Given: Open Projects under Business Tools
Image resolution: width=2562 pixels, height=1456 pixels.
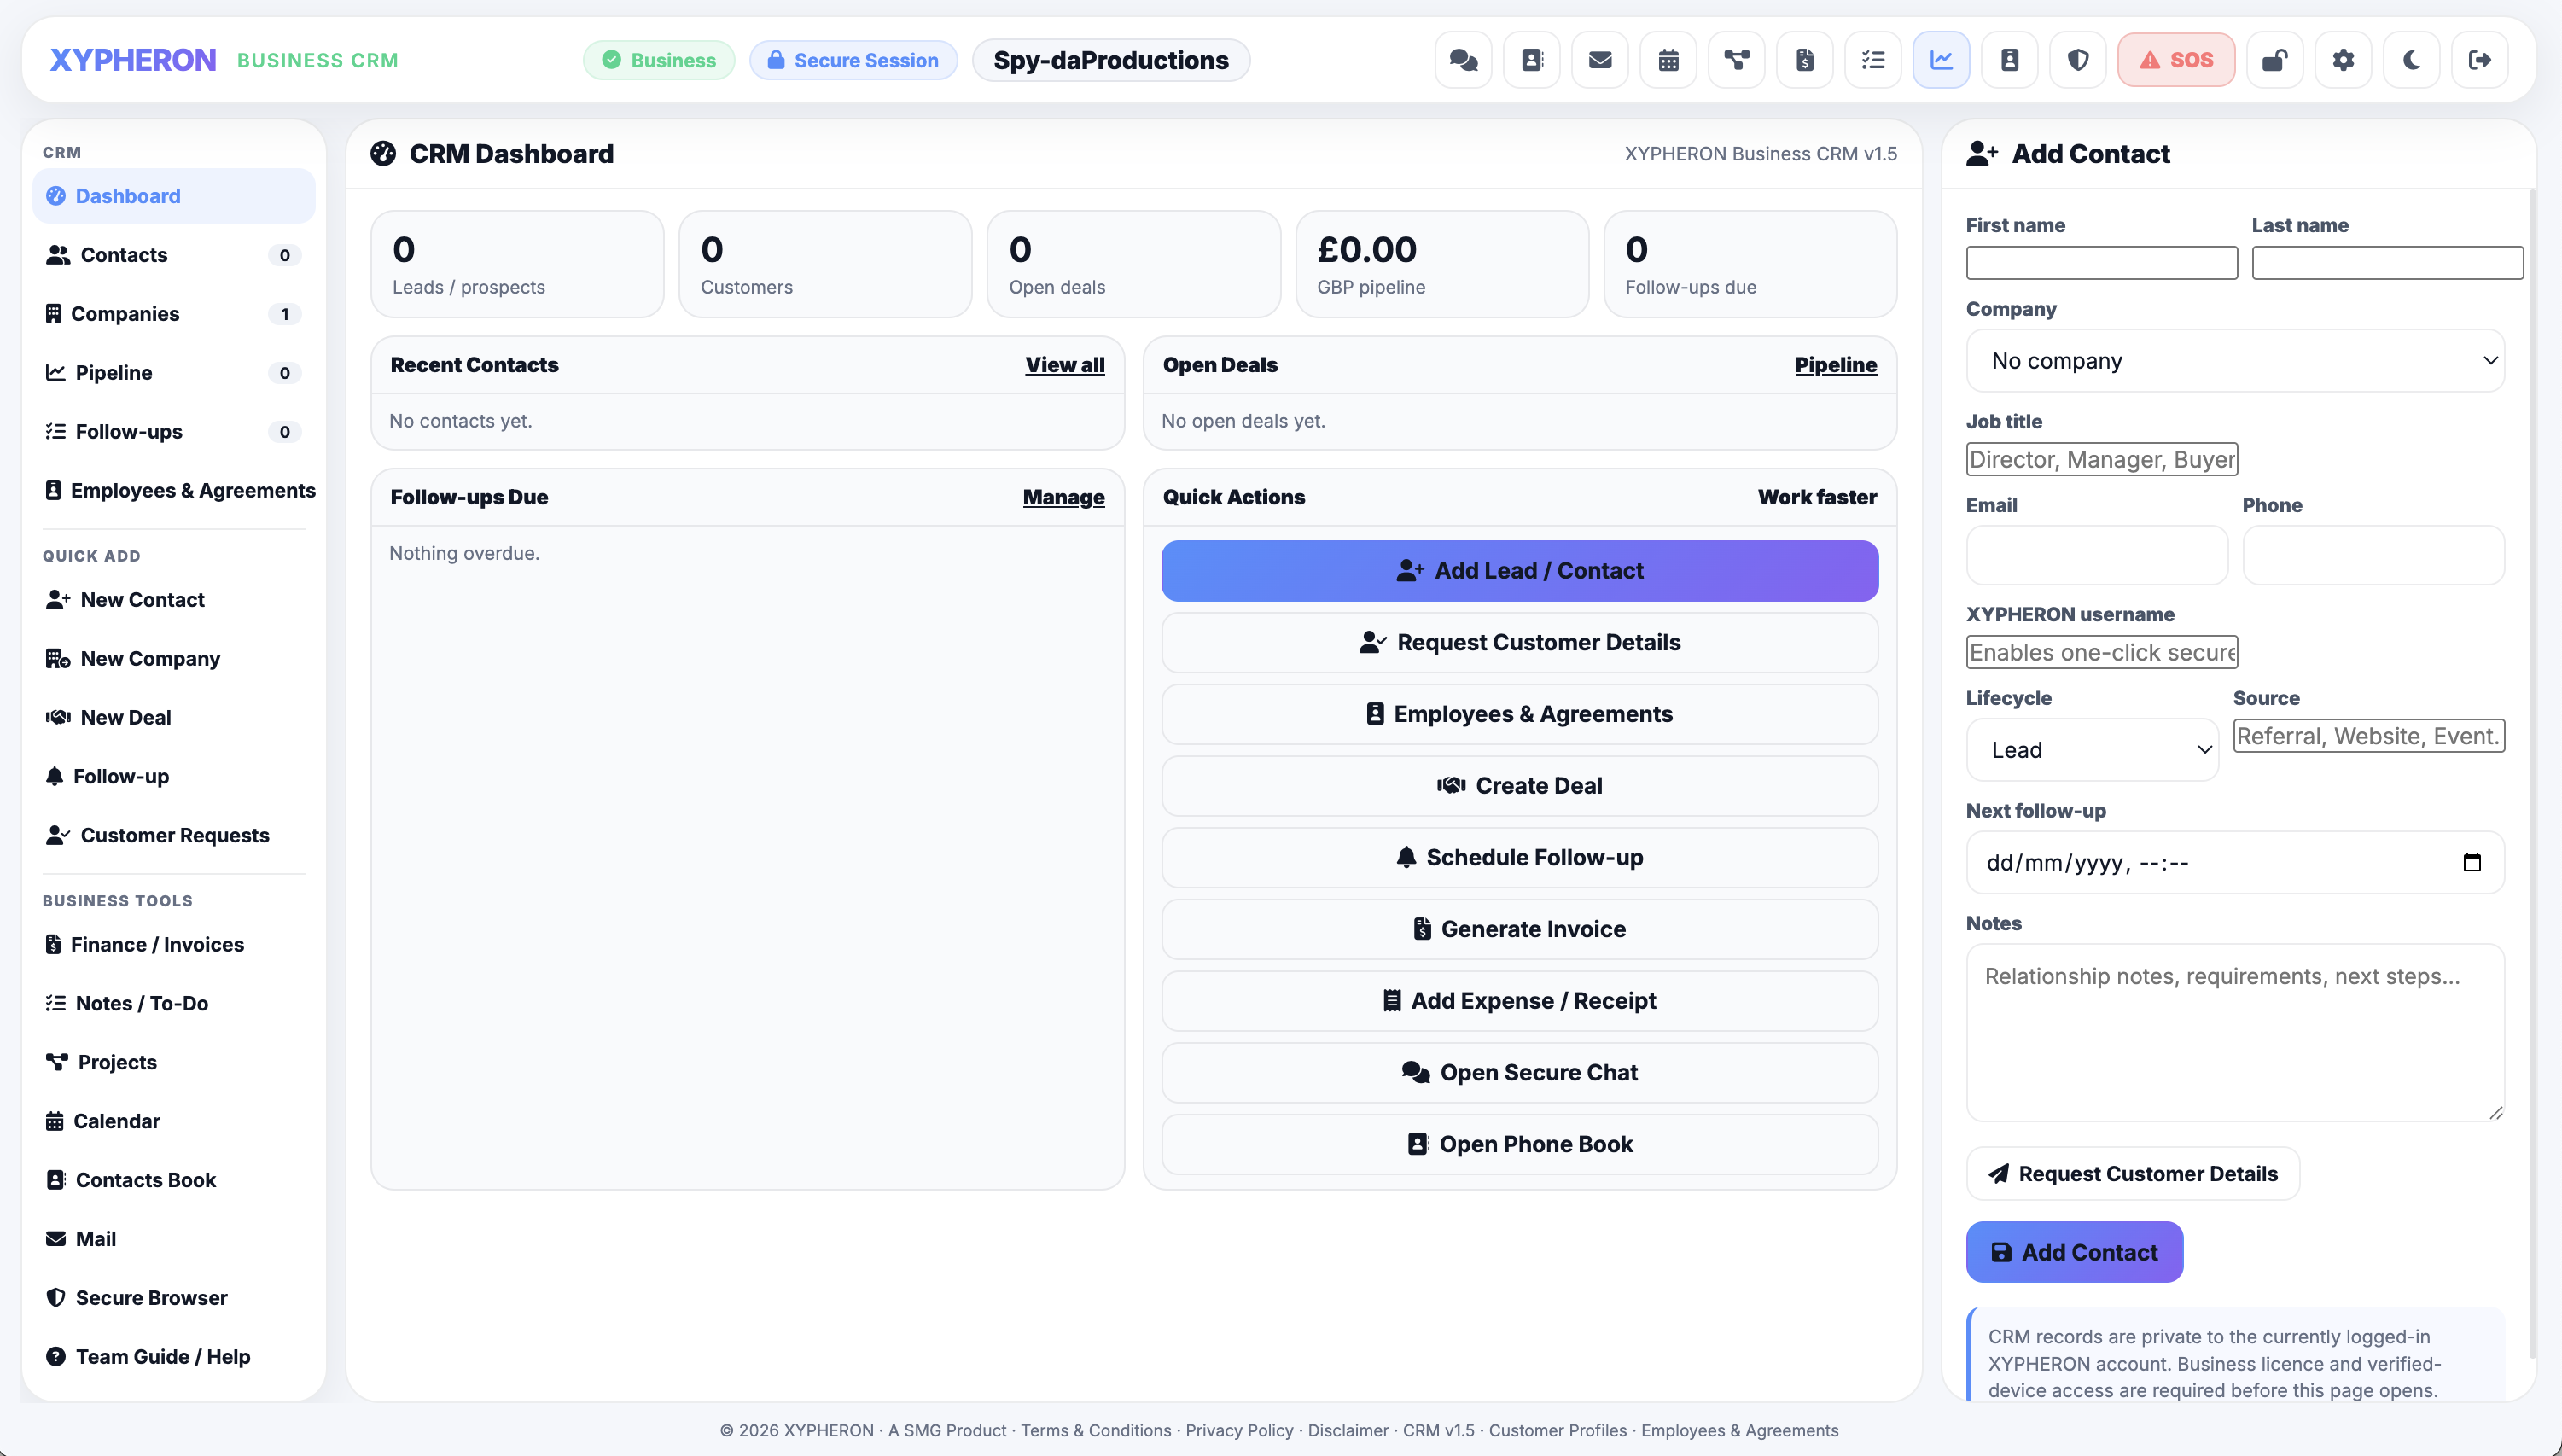Looking at the screenshot, I should tap(174, 1063).
